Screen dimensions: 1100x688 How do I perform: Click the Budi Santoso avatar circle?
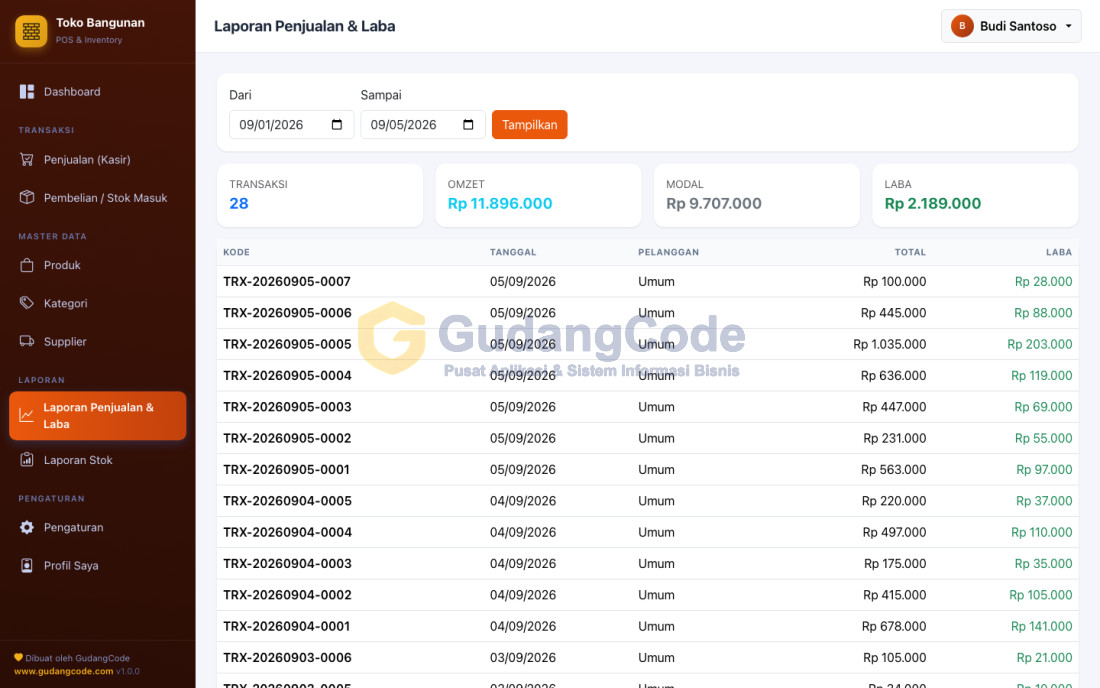pos(962,26)
